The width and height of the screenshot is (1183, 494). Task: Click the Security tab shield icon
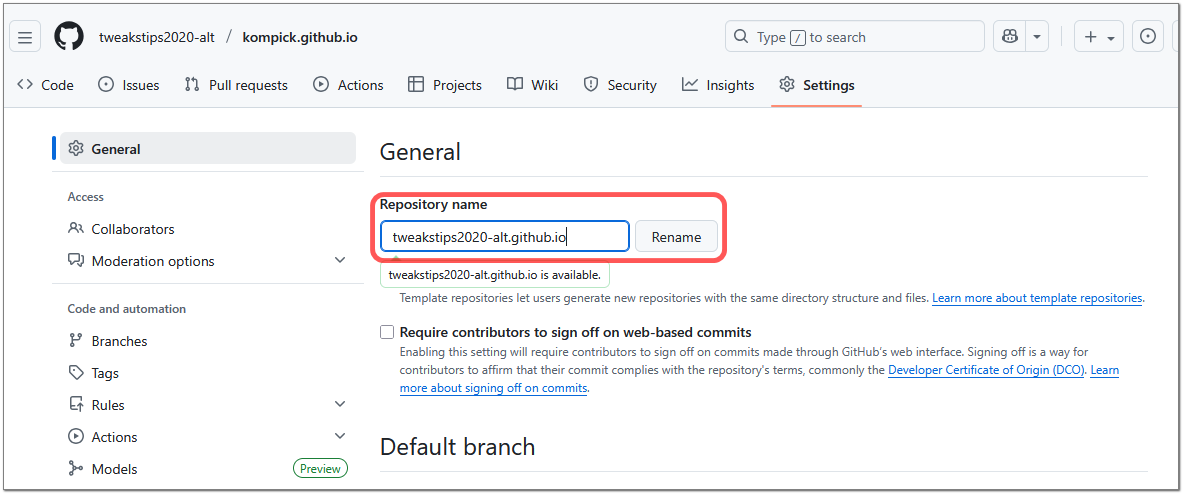592,84
